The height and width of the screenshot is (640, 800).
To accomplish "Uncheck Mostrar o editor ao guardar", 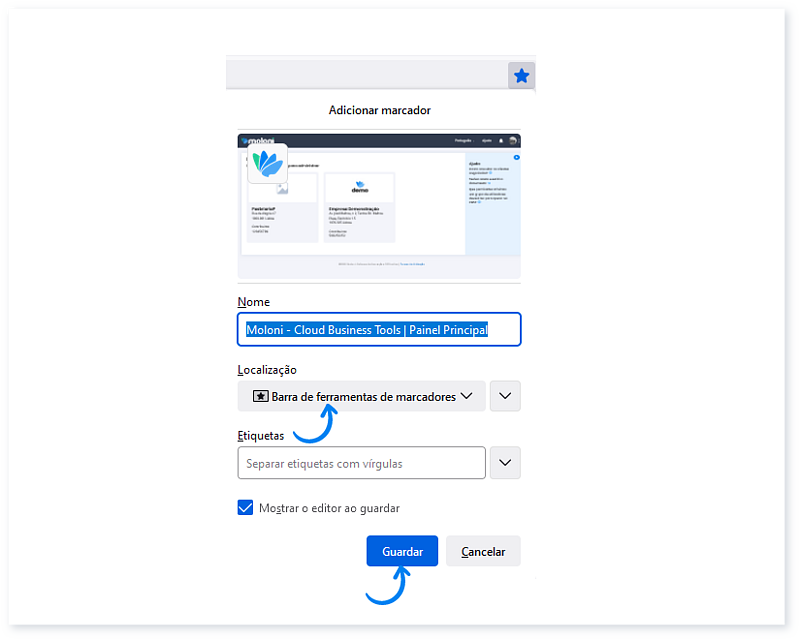I will [x=245, y=508].
